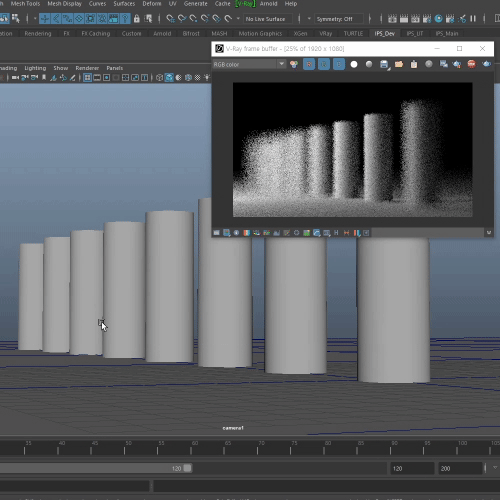Click the load image folder icon in frame buffer
The height and width of the screenshot is (500, 500).
(399, 64)
